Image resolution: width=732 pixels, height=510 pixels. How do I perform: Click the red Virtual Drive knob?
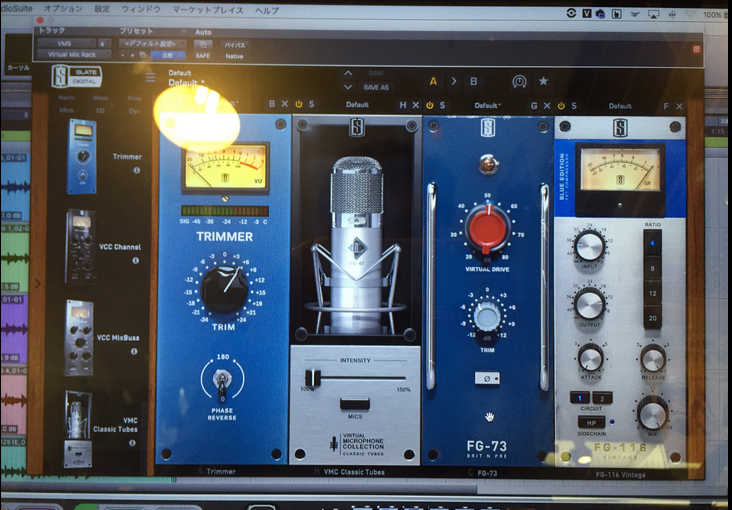click(x=487, y=228)
